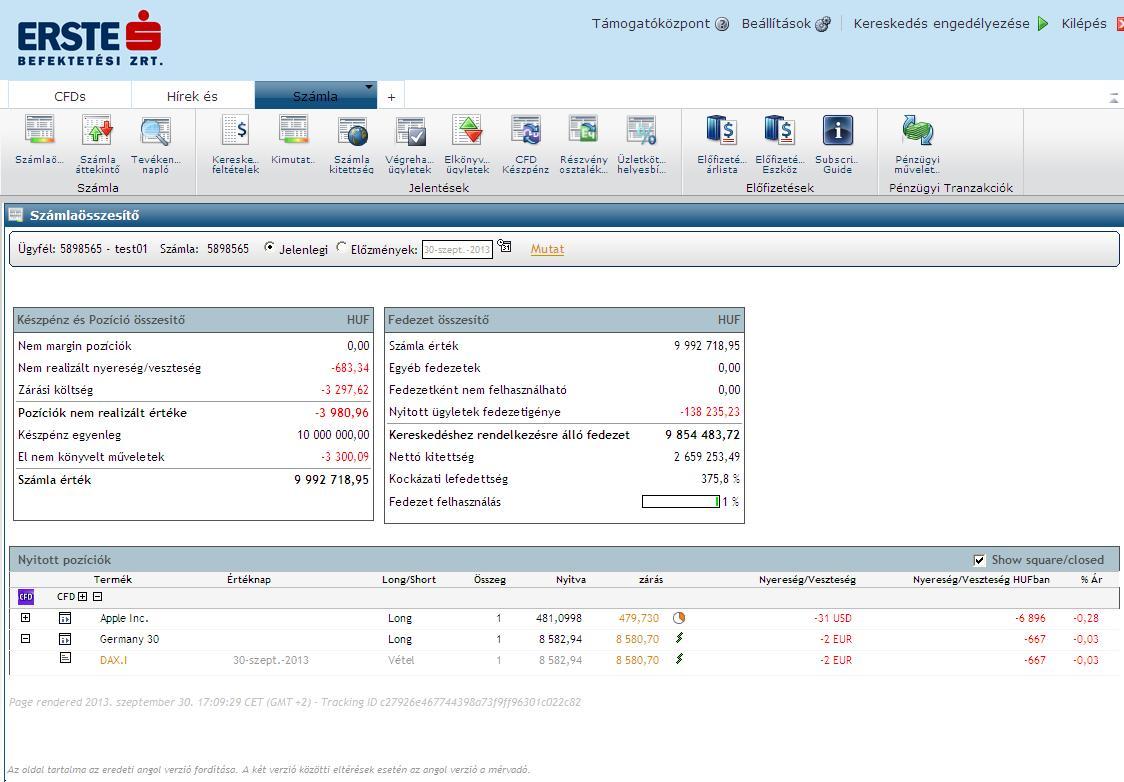This screenshot has width=1124, height=782.
Task: Click the purple CFD group icon
Action: tap(26, 596)
